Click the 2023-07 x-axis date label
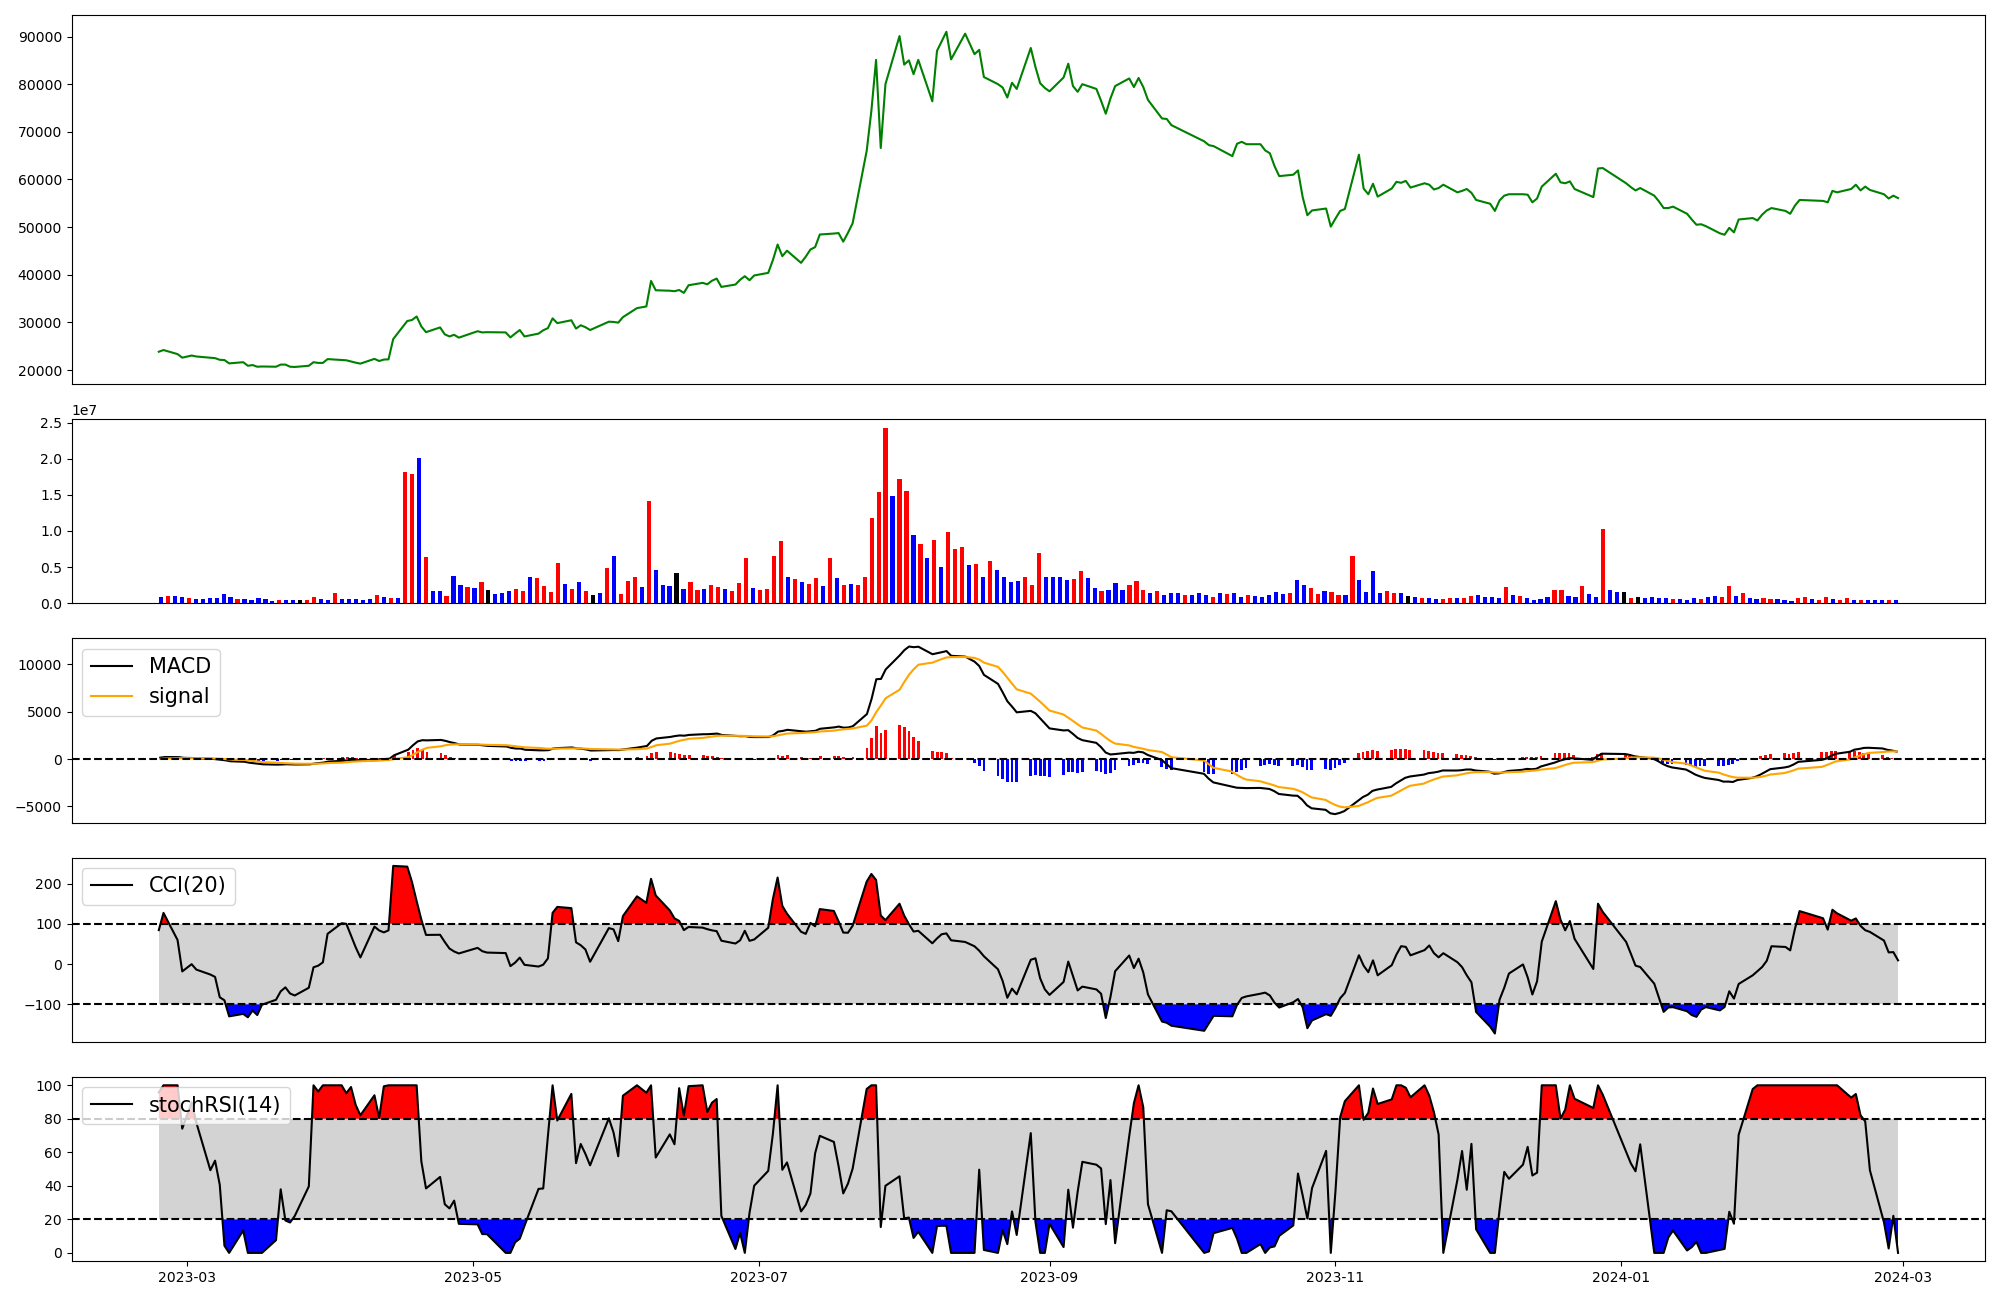Viewport: 2000px width, 1300px height. (x=759, y=1277)
